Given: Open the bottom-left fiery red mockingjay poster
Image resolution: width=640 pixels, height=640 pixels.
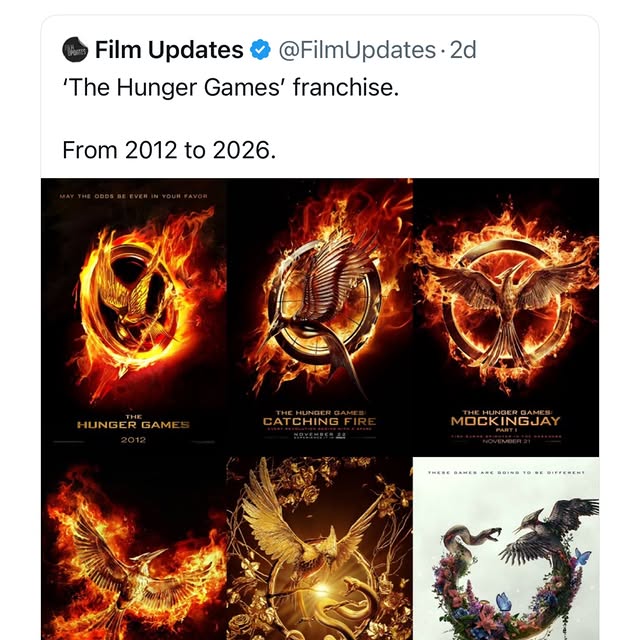Looking at the screenshot, I should click(x=133, y=548).
